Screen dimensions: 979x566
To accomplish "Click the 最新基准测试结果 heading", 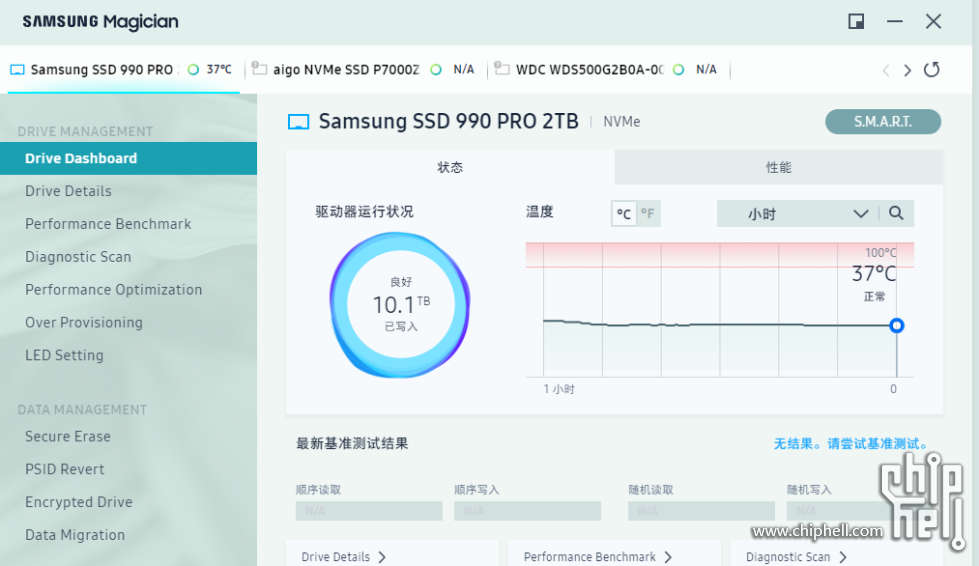I will 352,444.
